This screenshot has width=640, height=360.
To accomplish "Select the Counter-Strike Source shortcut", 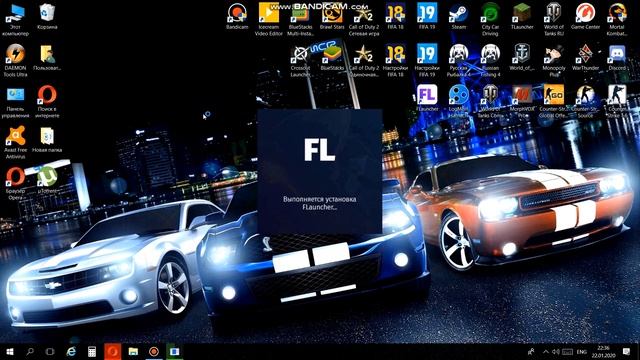I will click(585, 101).
